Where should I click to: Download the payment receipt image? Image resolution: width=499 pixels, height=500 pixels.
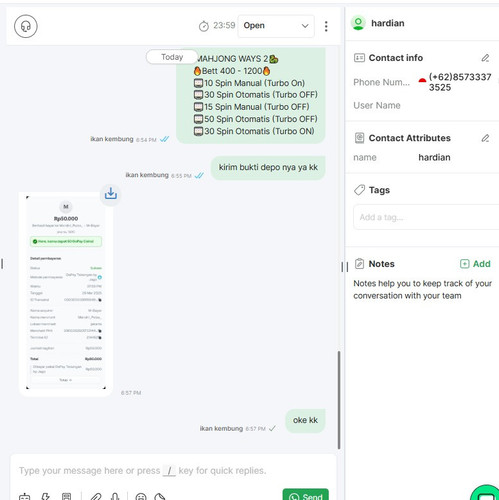pyautogui.click(x=111, y=193)
